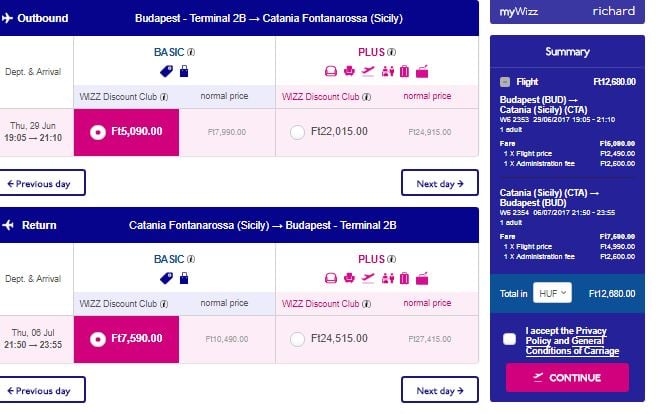Screen dimensions: 668x414
Task: Click Previous day for return flight
Action: pyautogui.click(x=39, y=390)
